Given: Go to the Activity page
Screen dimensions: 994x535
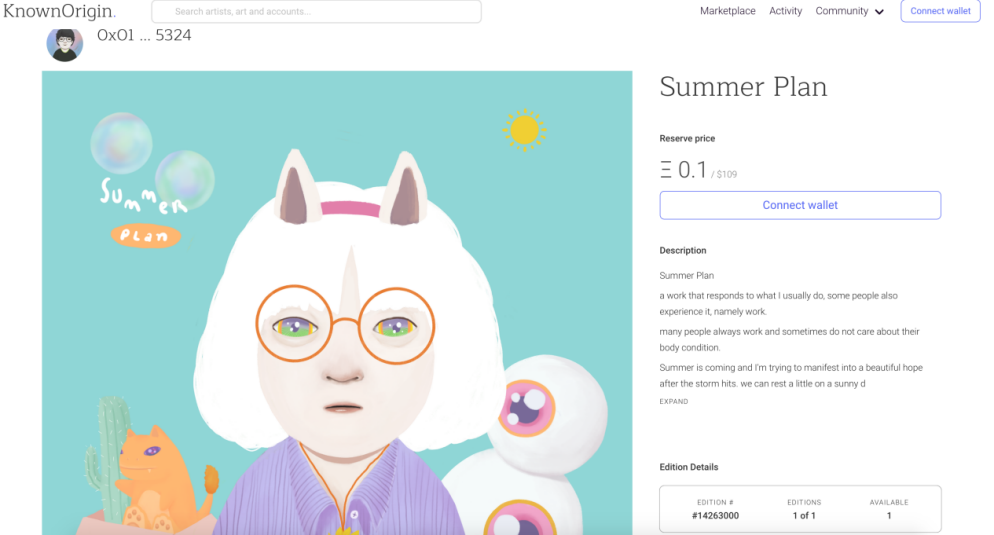Looking at the screenshot, I should tap(785, 11).
